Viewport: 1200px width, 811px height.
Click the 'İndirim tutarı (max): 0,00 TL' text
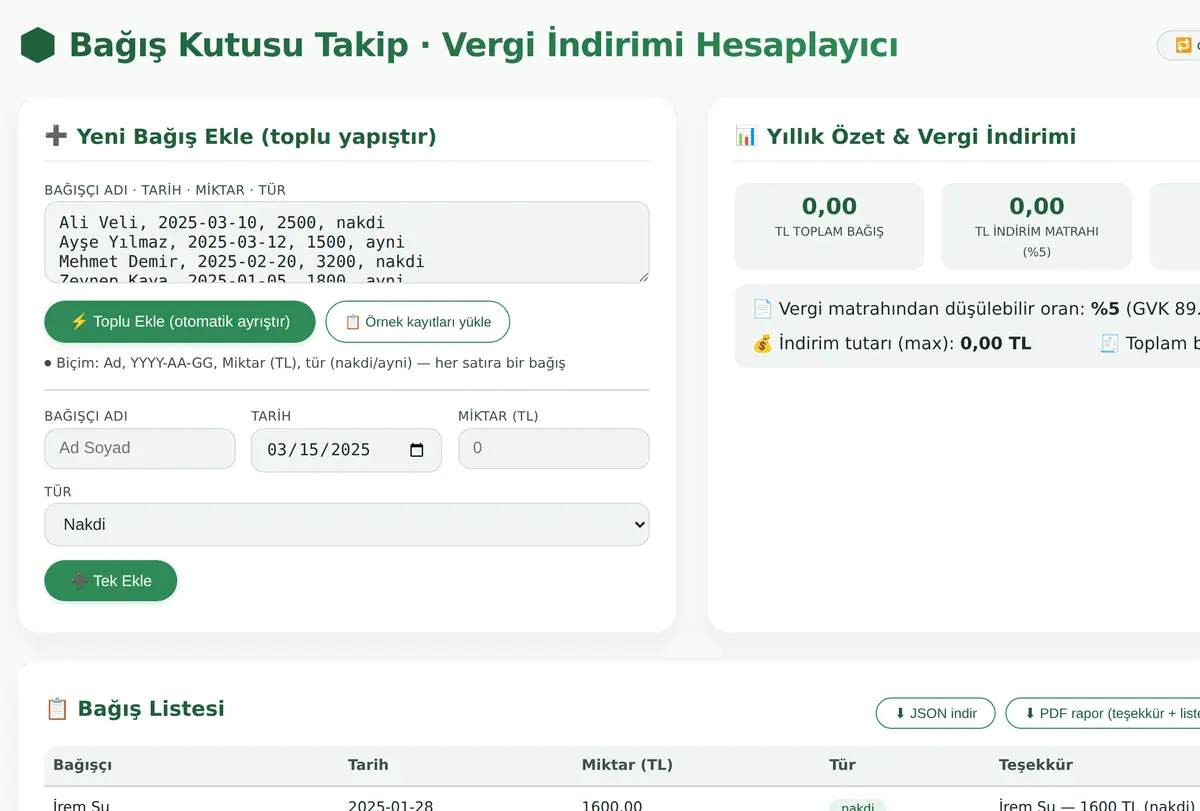pyautogui.click(x=905, y=343)
